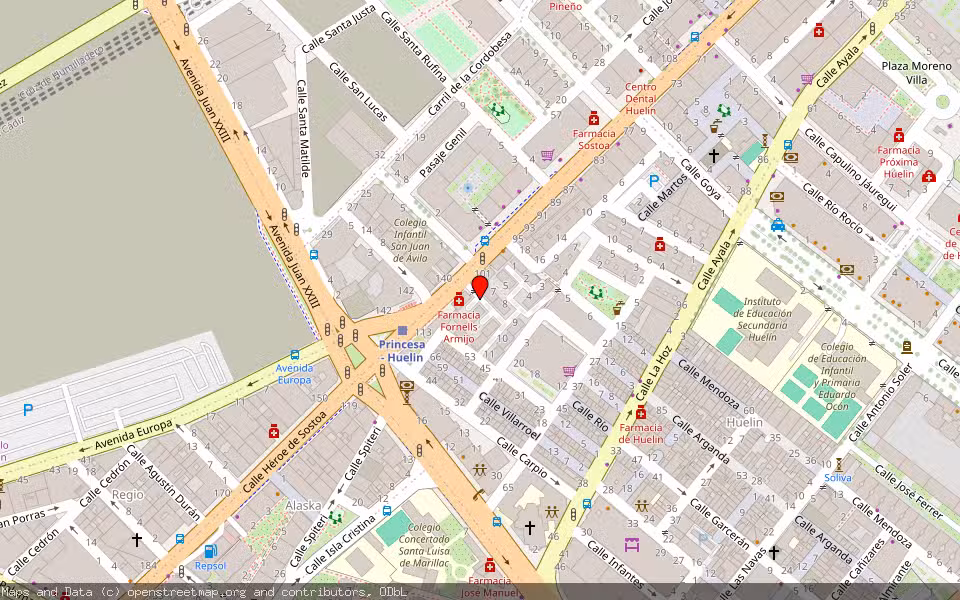Click the Calle Isla Cristina label
Screen dimensions: 960x600
coord(340,546)
